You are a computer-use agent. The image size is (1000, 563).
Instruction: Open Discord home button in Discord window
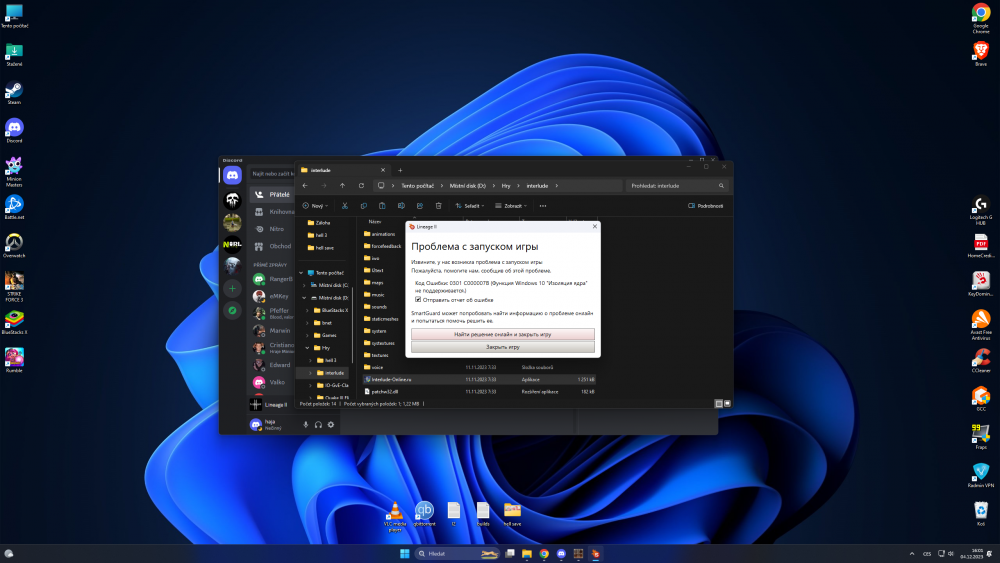[232, 175]
